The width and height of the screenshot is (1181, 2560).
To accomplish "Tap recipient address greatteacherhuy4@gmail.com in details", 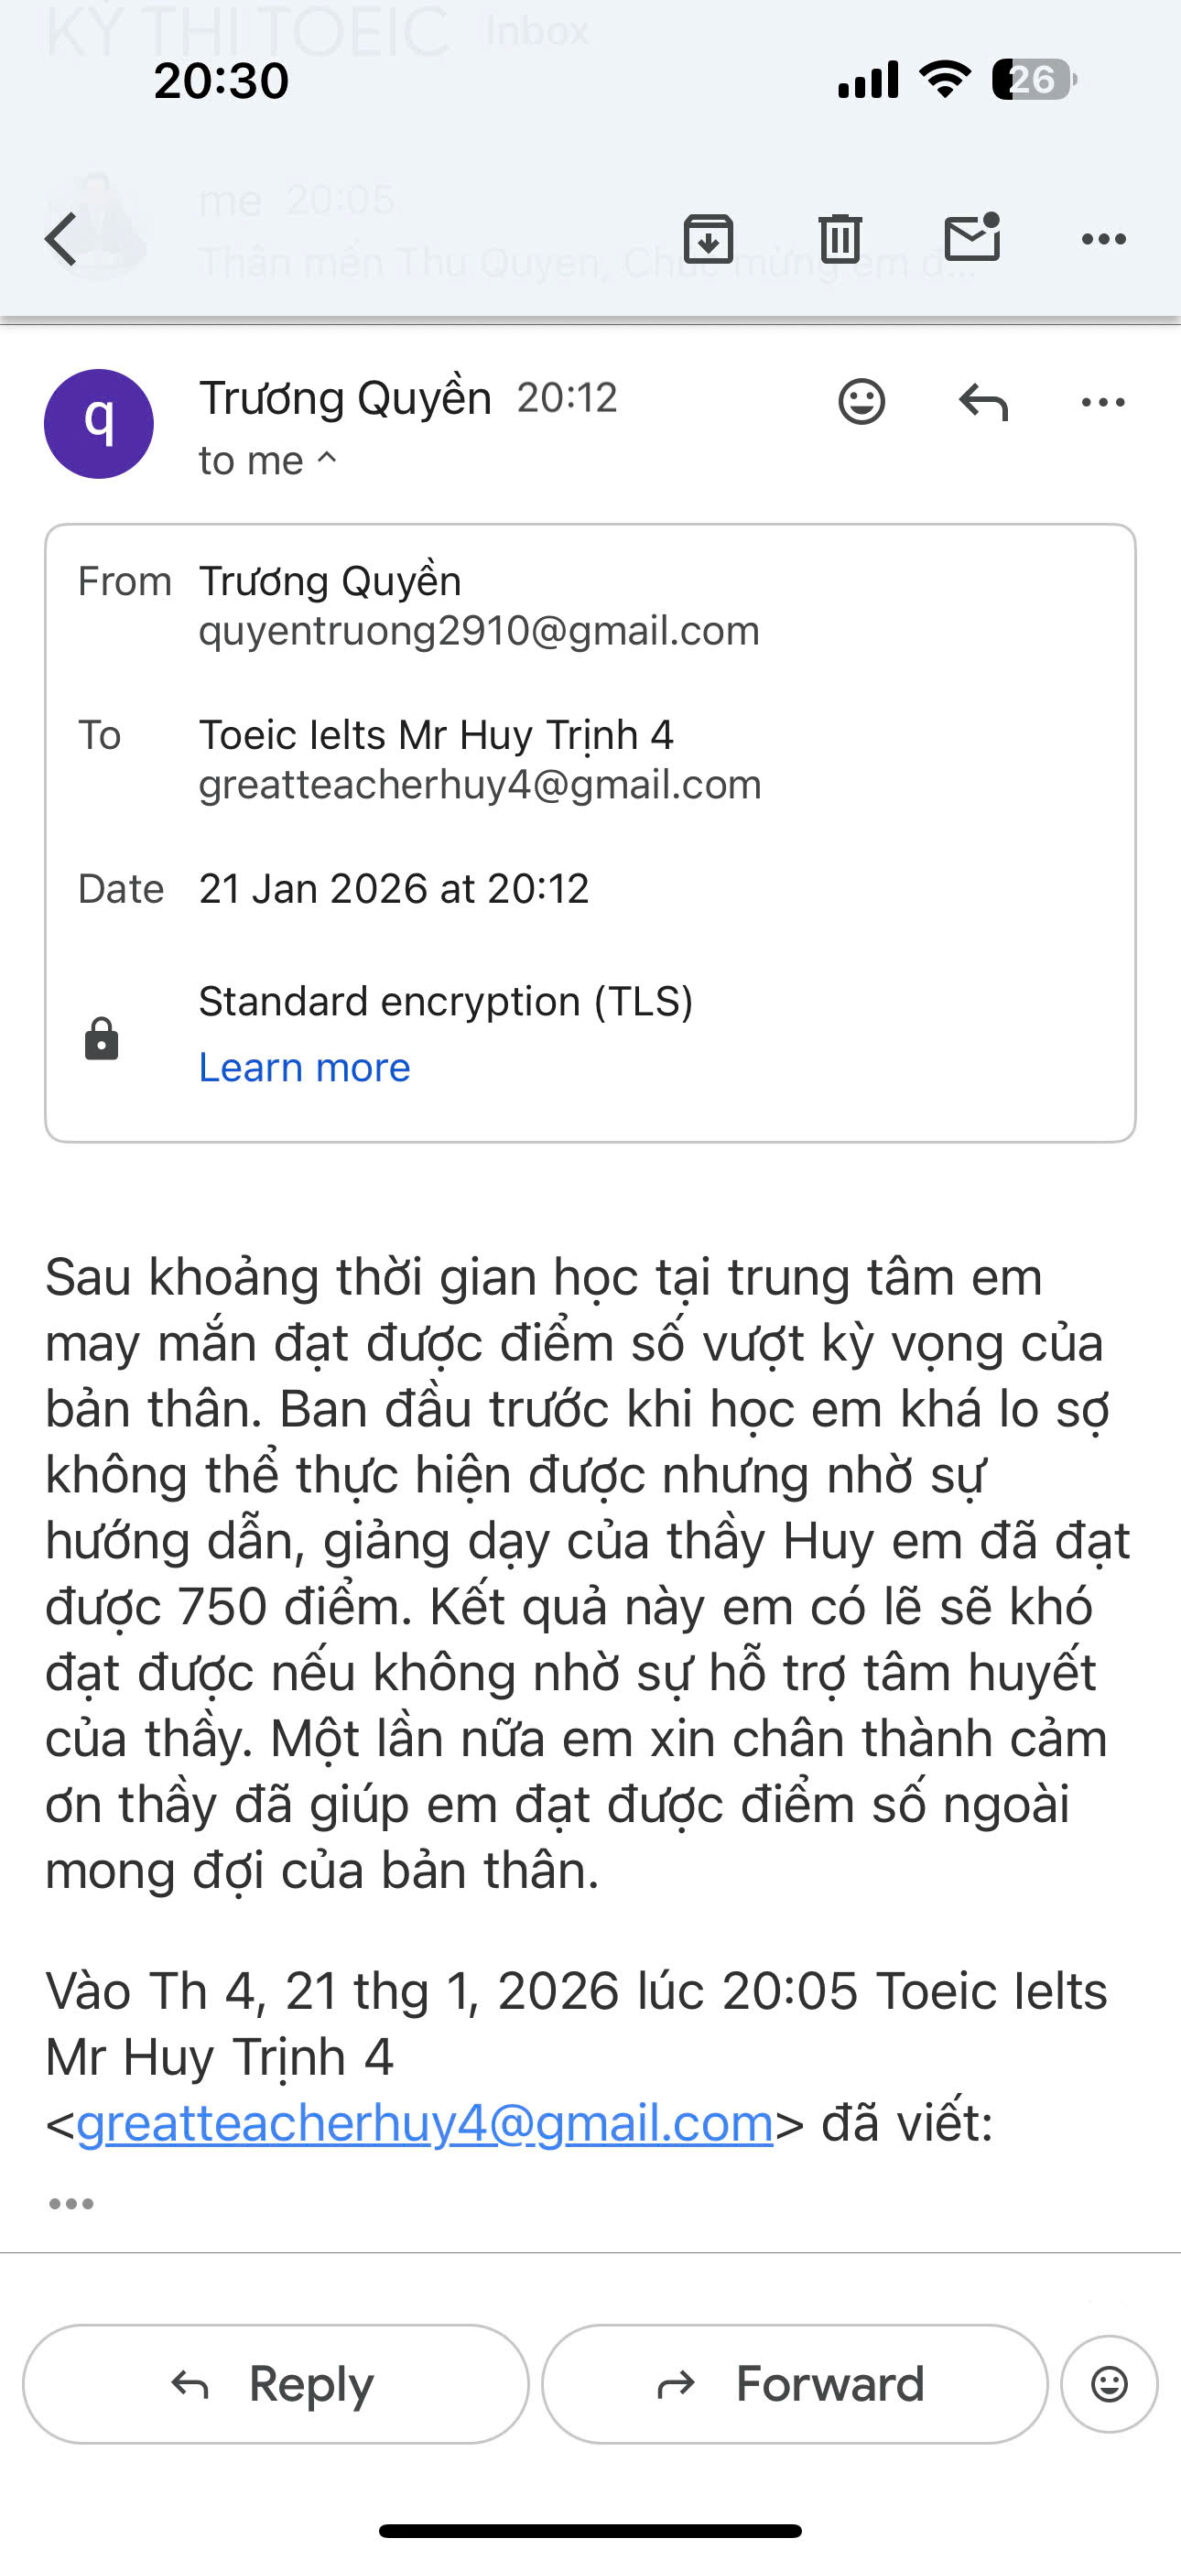I will pos(480,785).
